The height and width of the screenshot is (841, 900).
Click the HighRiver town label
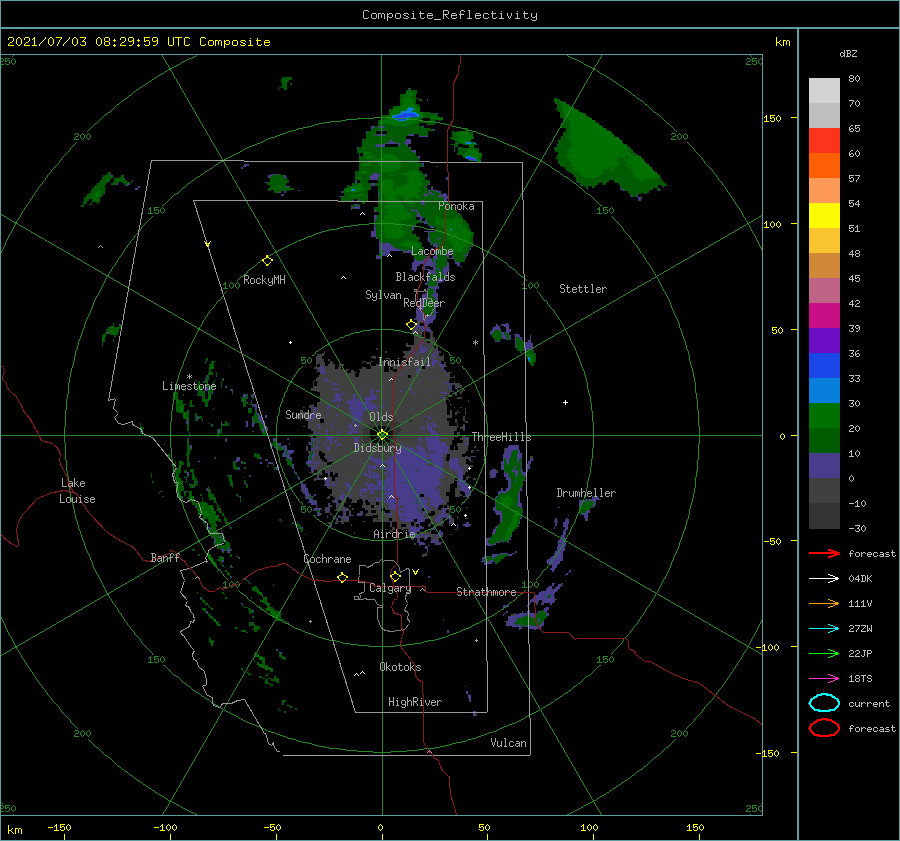coord(415,702)
